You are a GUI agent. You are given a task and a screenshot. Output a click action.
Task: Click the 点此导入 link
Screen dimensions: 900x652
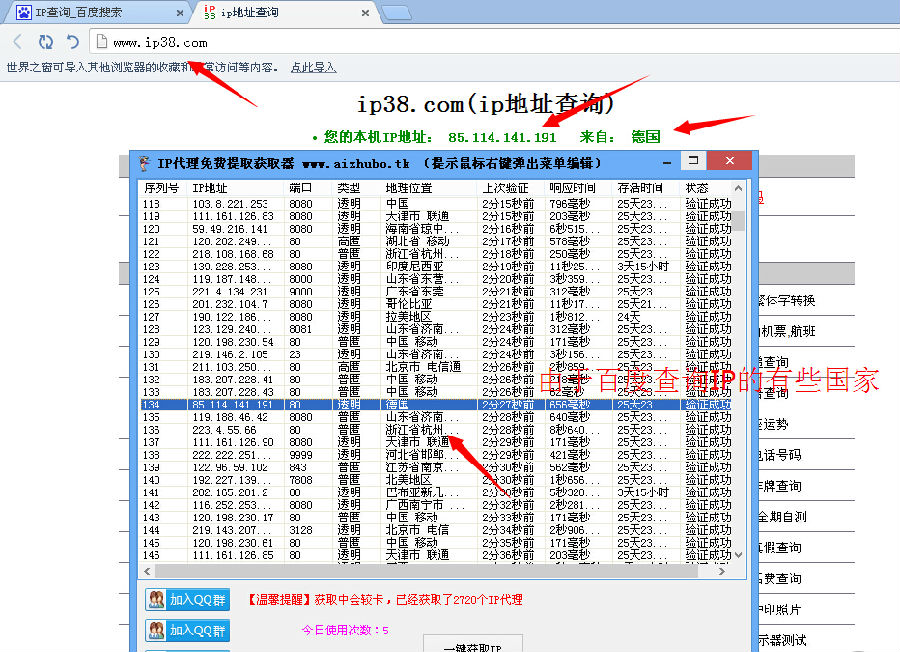[x=313, y=67]
